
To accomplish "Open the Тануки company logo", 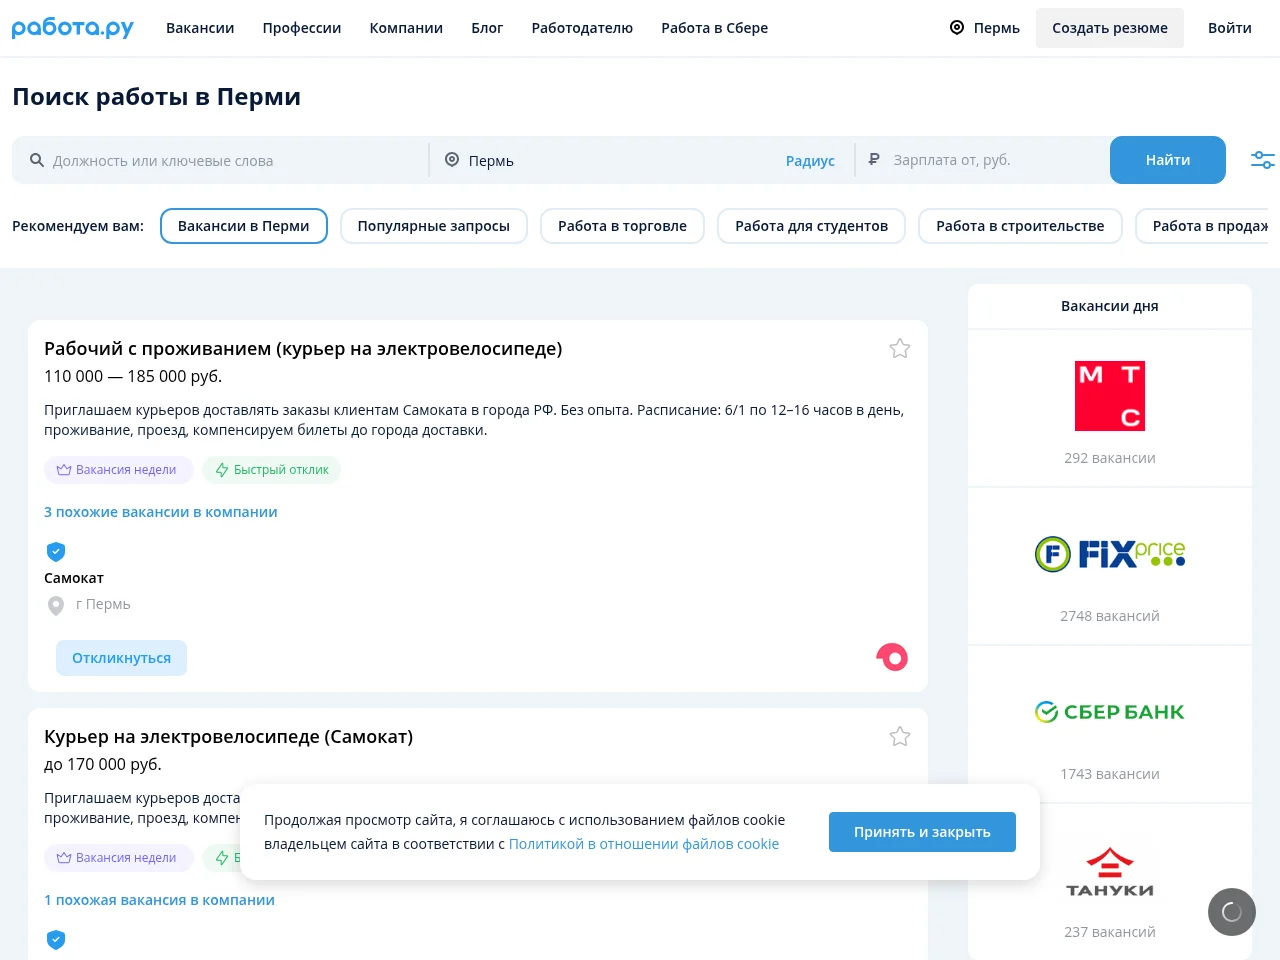I will click(1110, 872).
